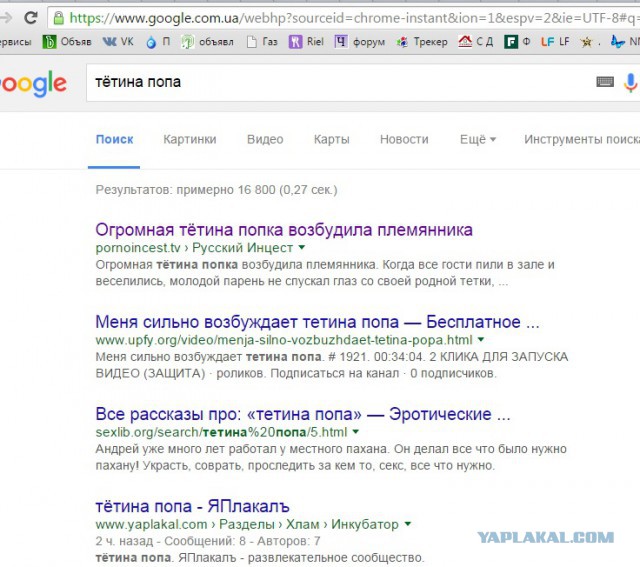Open the green F Ф bookmark
640x567 pixels.
click(x=517, y=42)
